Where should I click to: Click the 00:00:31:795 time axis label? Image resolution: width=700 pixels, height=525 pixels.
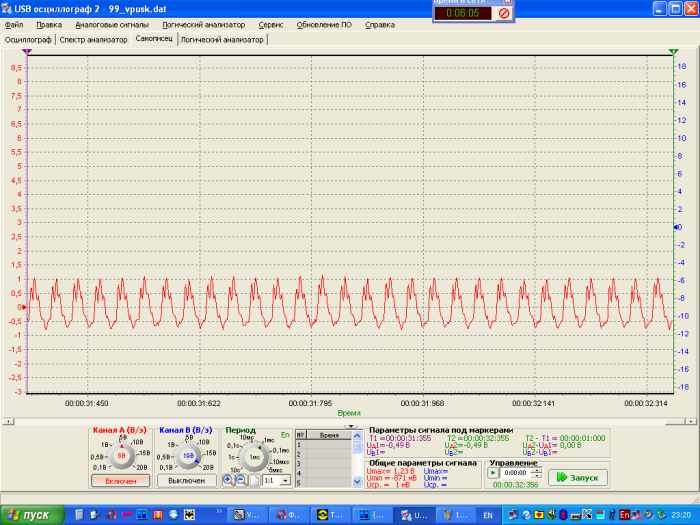pos(311,404)
